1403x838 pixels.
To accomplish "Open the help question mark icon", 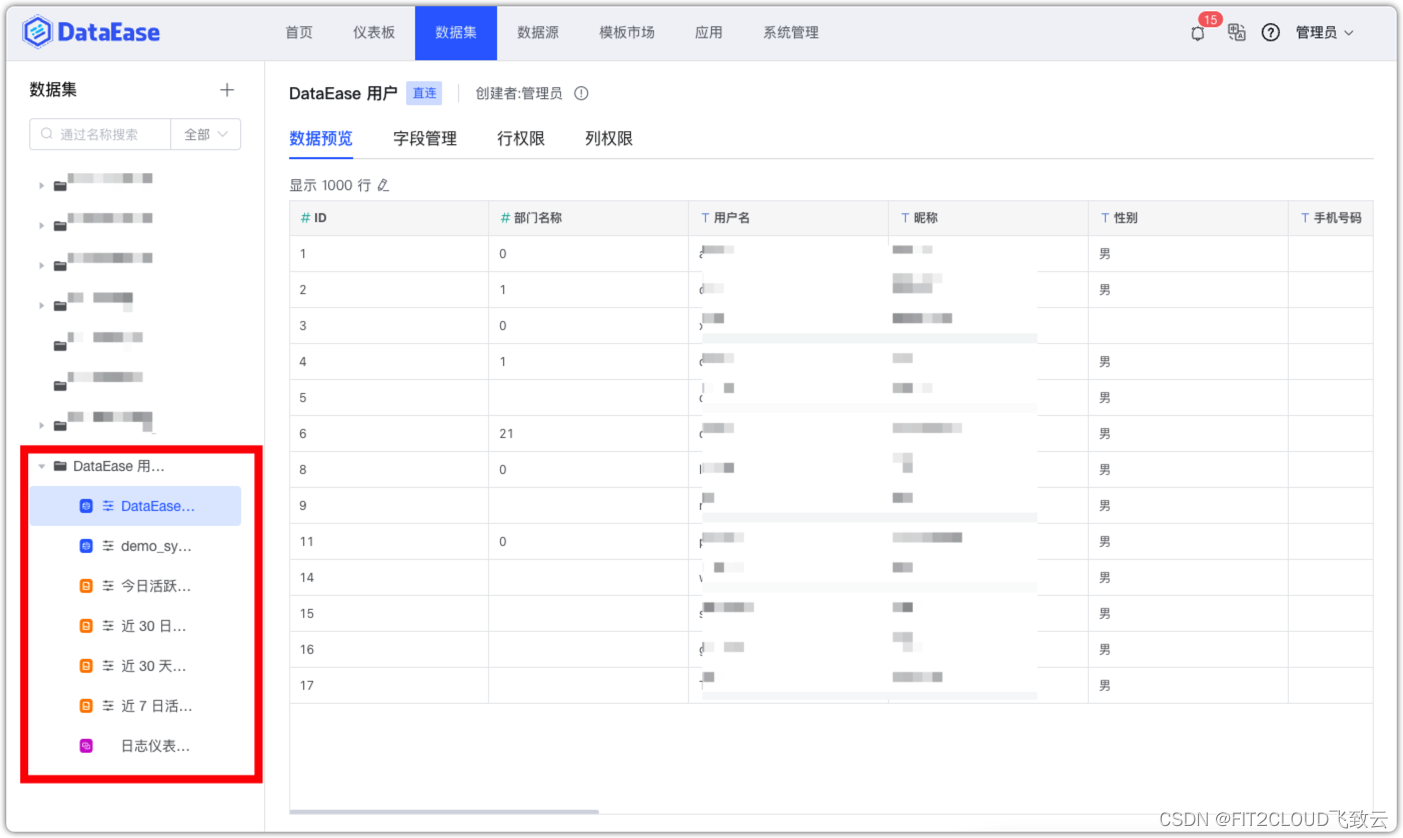I will tap(1271, 33).
